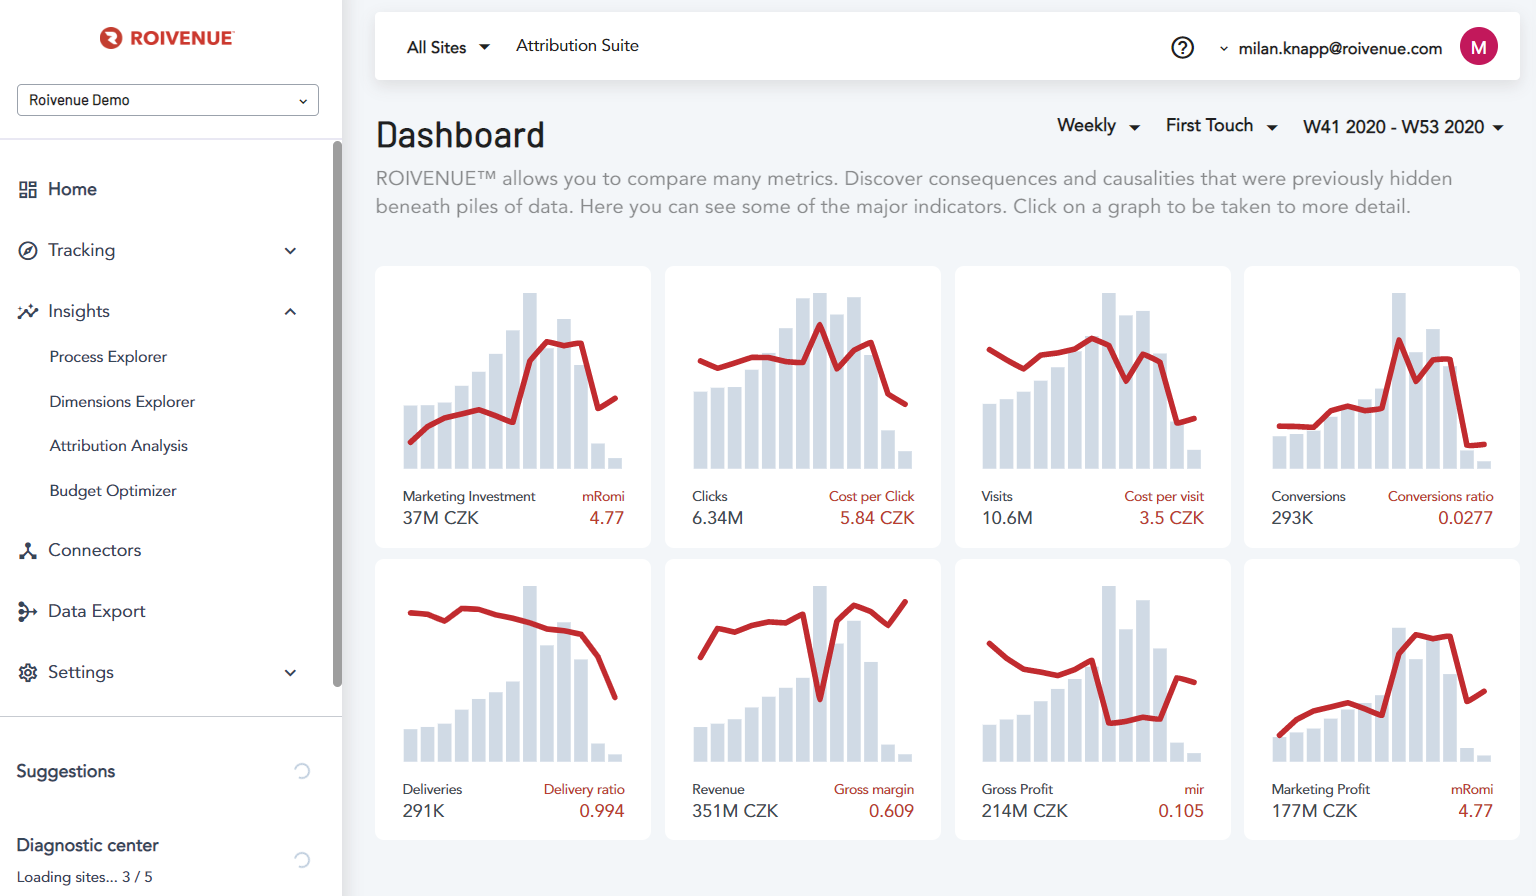Open the help question mark icon
The width and height of the screenshot is (1536, 896).
click(x=1182, y=48)
